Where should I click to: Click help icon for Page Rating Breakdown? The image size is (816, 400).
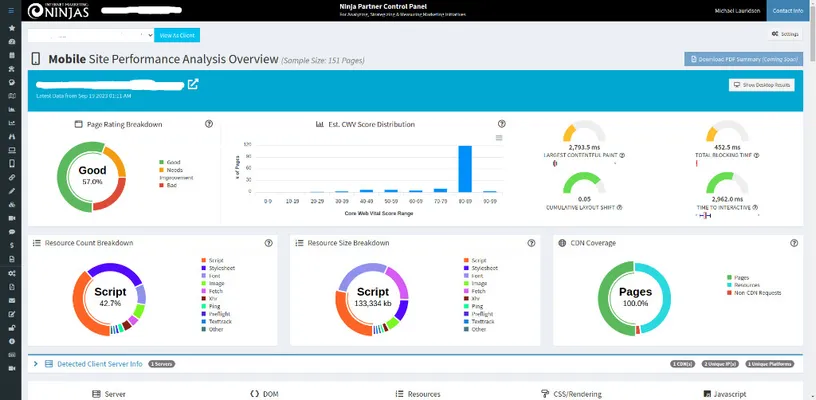coord(209,124)
